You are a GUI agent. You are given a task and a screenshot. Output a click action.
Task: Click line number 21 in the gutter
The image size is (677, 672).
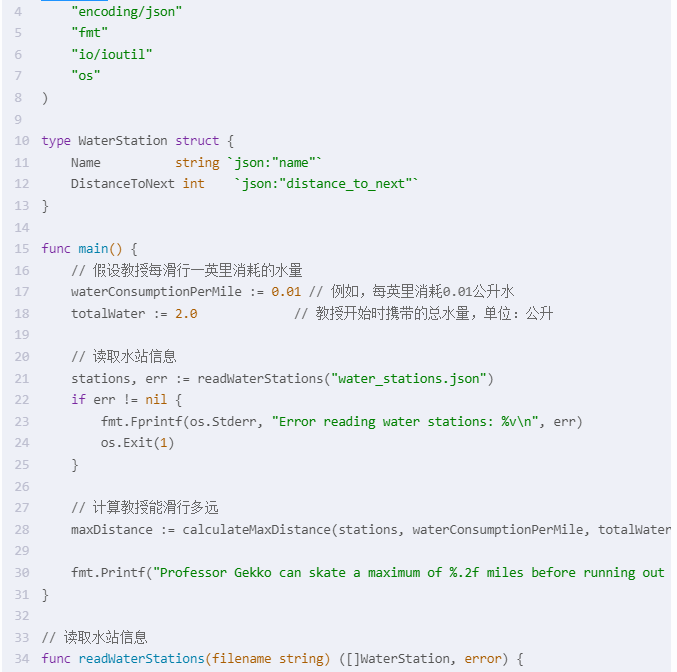22,378
